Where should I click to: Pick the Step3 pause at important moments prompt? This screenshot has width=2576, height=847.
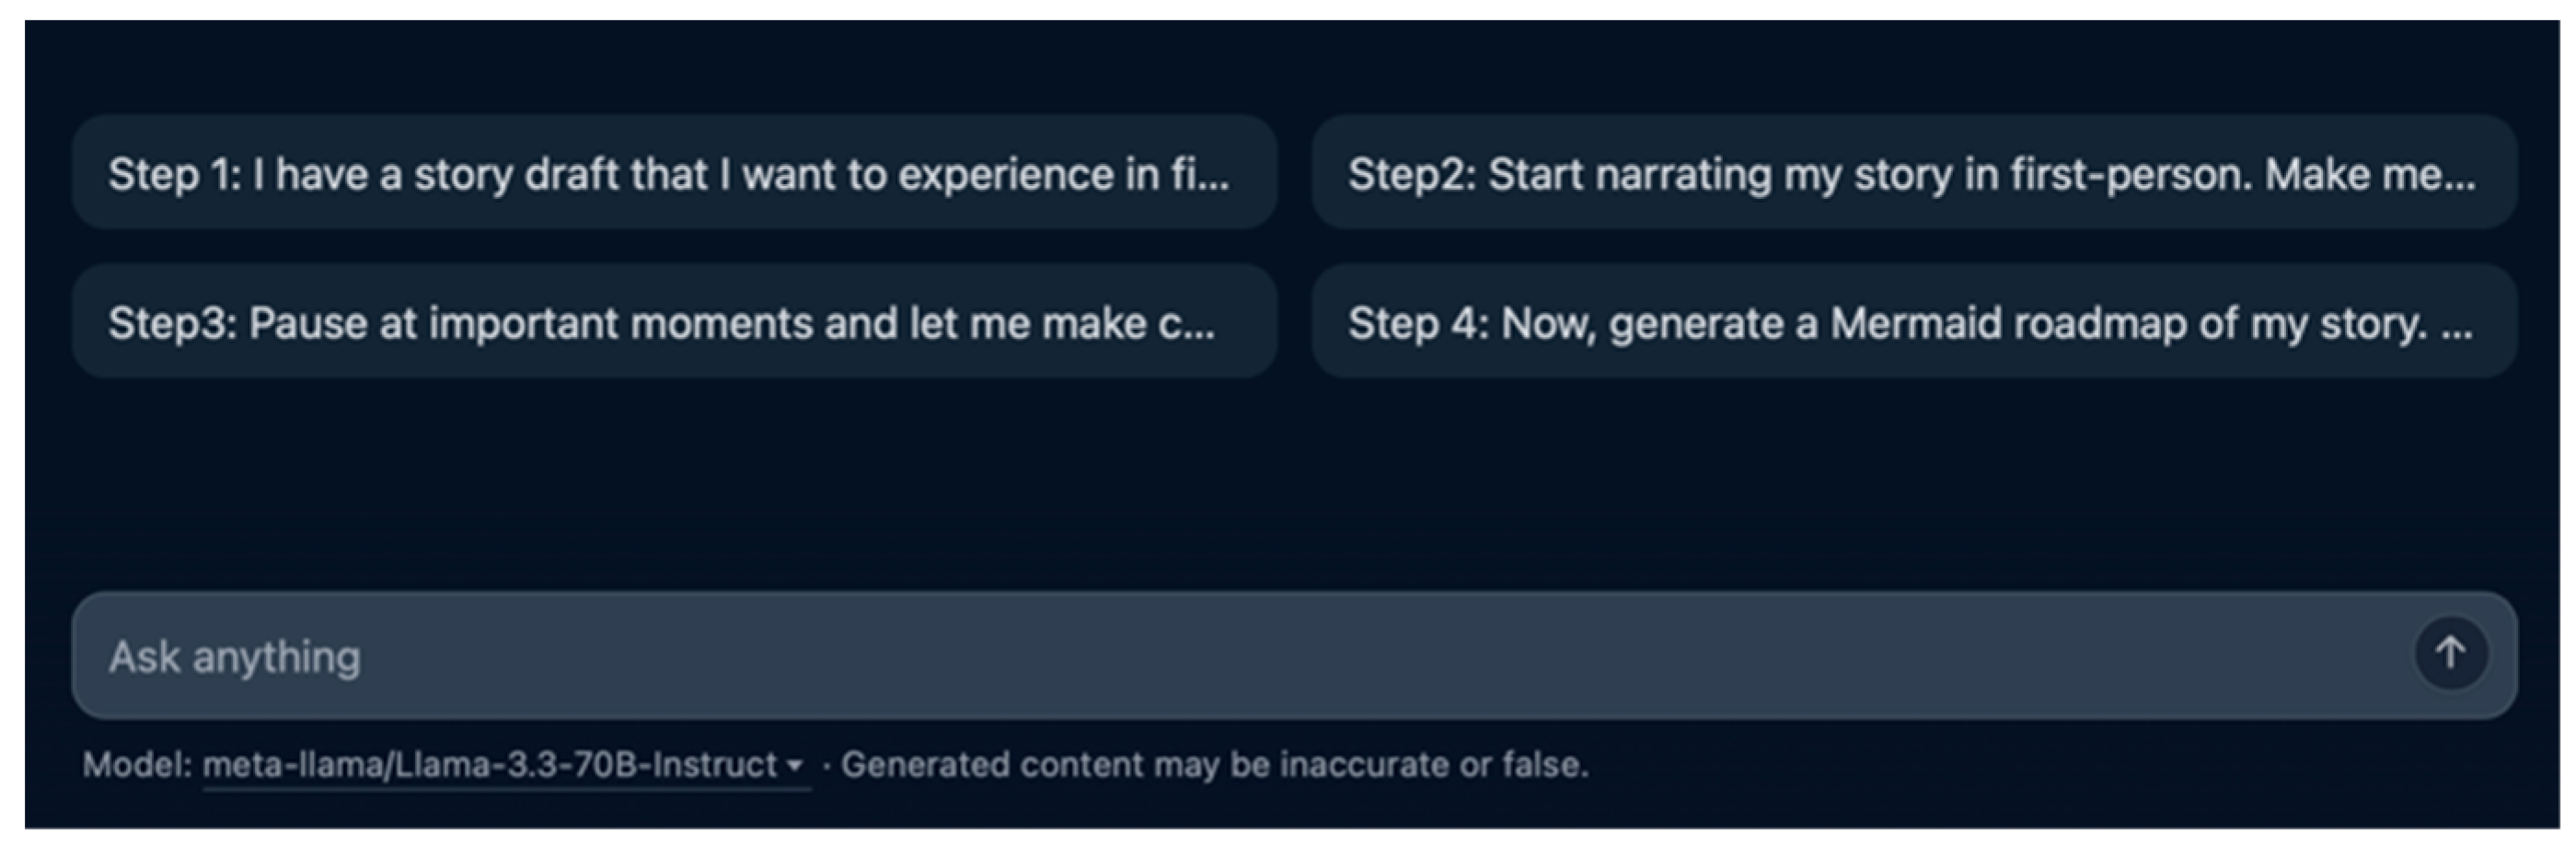point(673,322)
